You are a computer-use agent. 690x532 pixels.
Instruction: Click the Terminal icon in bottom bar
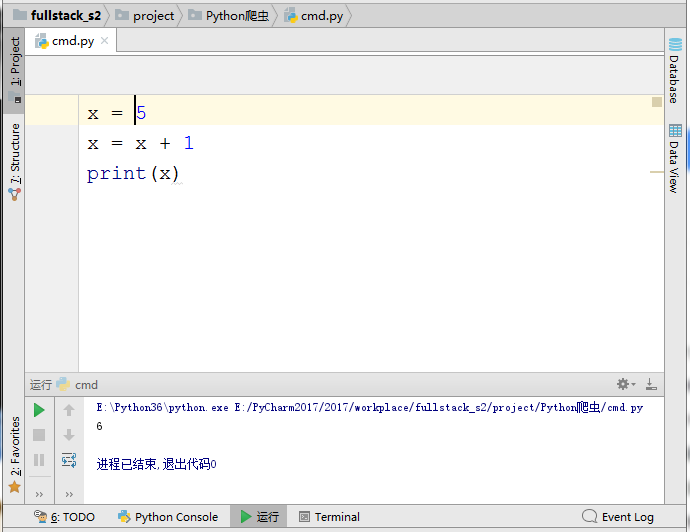pos(304,517)
